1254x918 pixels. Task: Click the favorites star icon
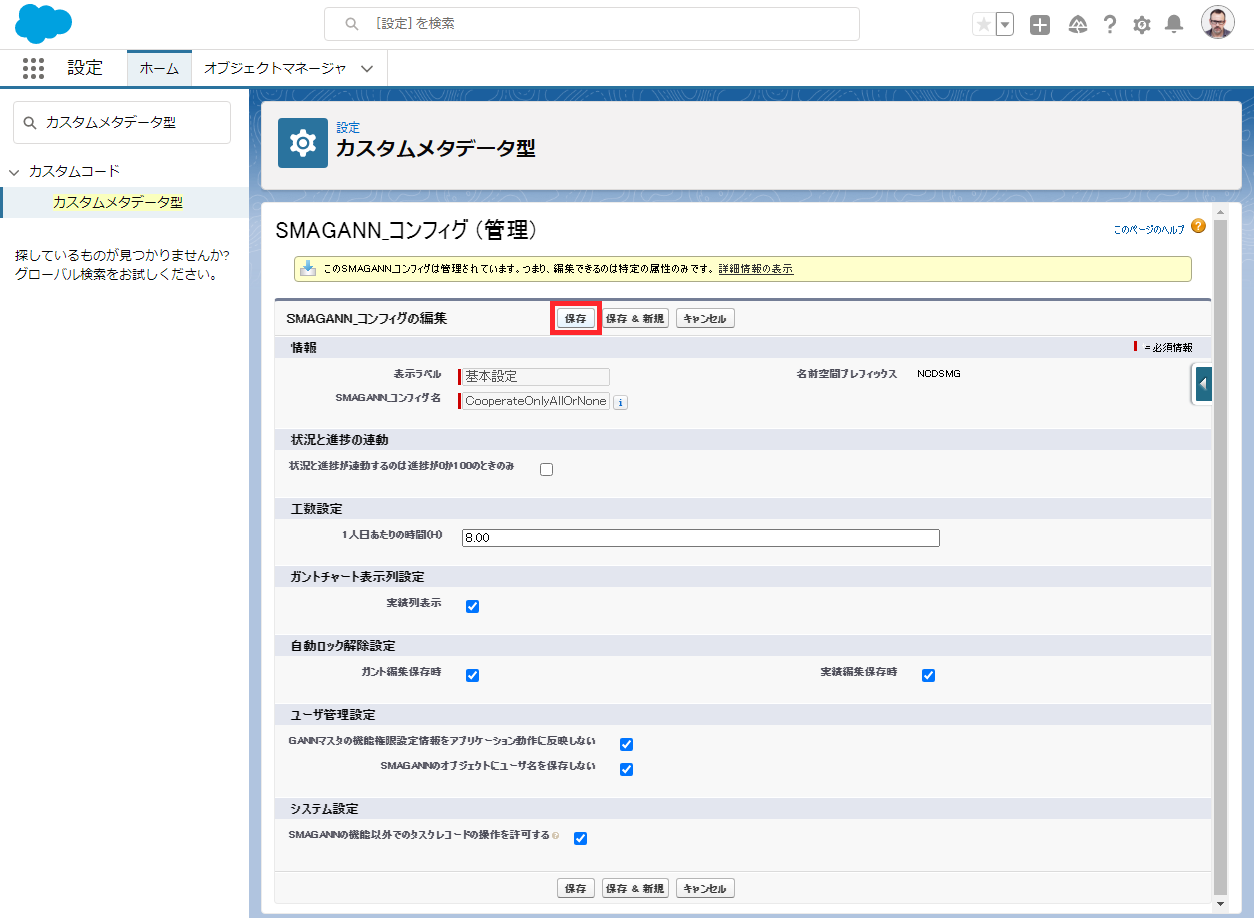(984, 25)
